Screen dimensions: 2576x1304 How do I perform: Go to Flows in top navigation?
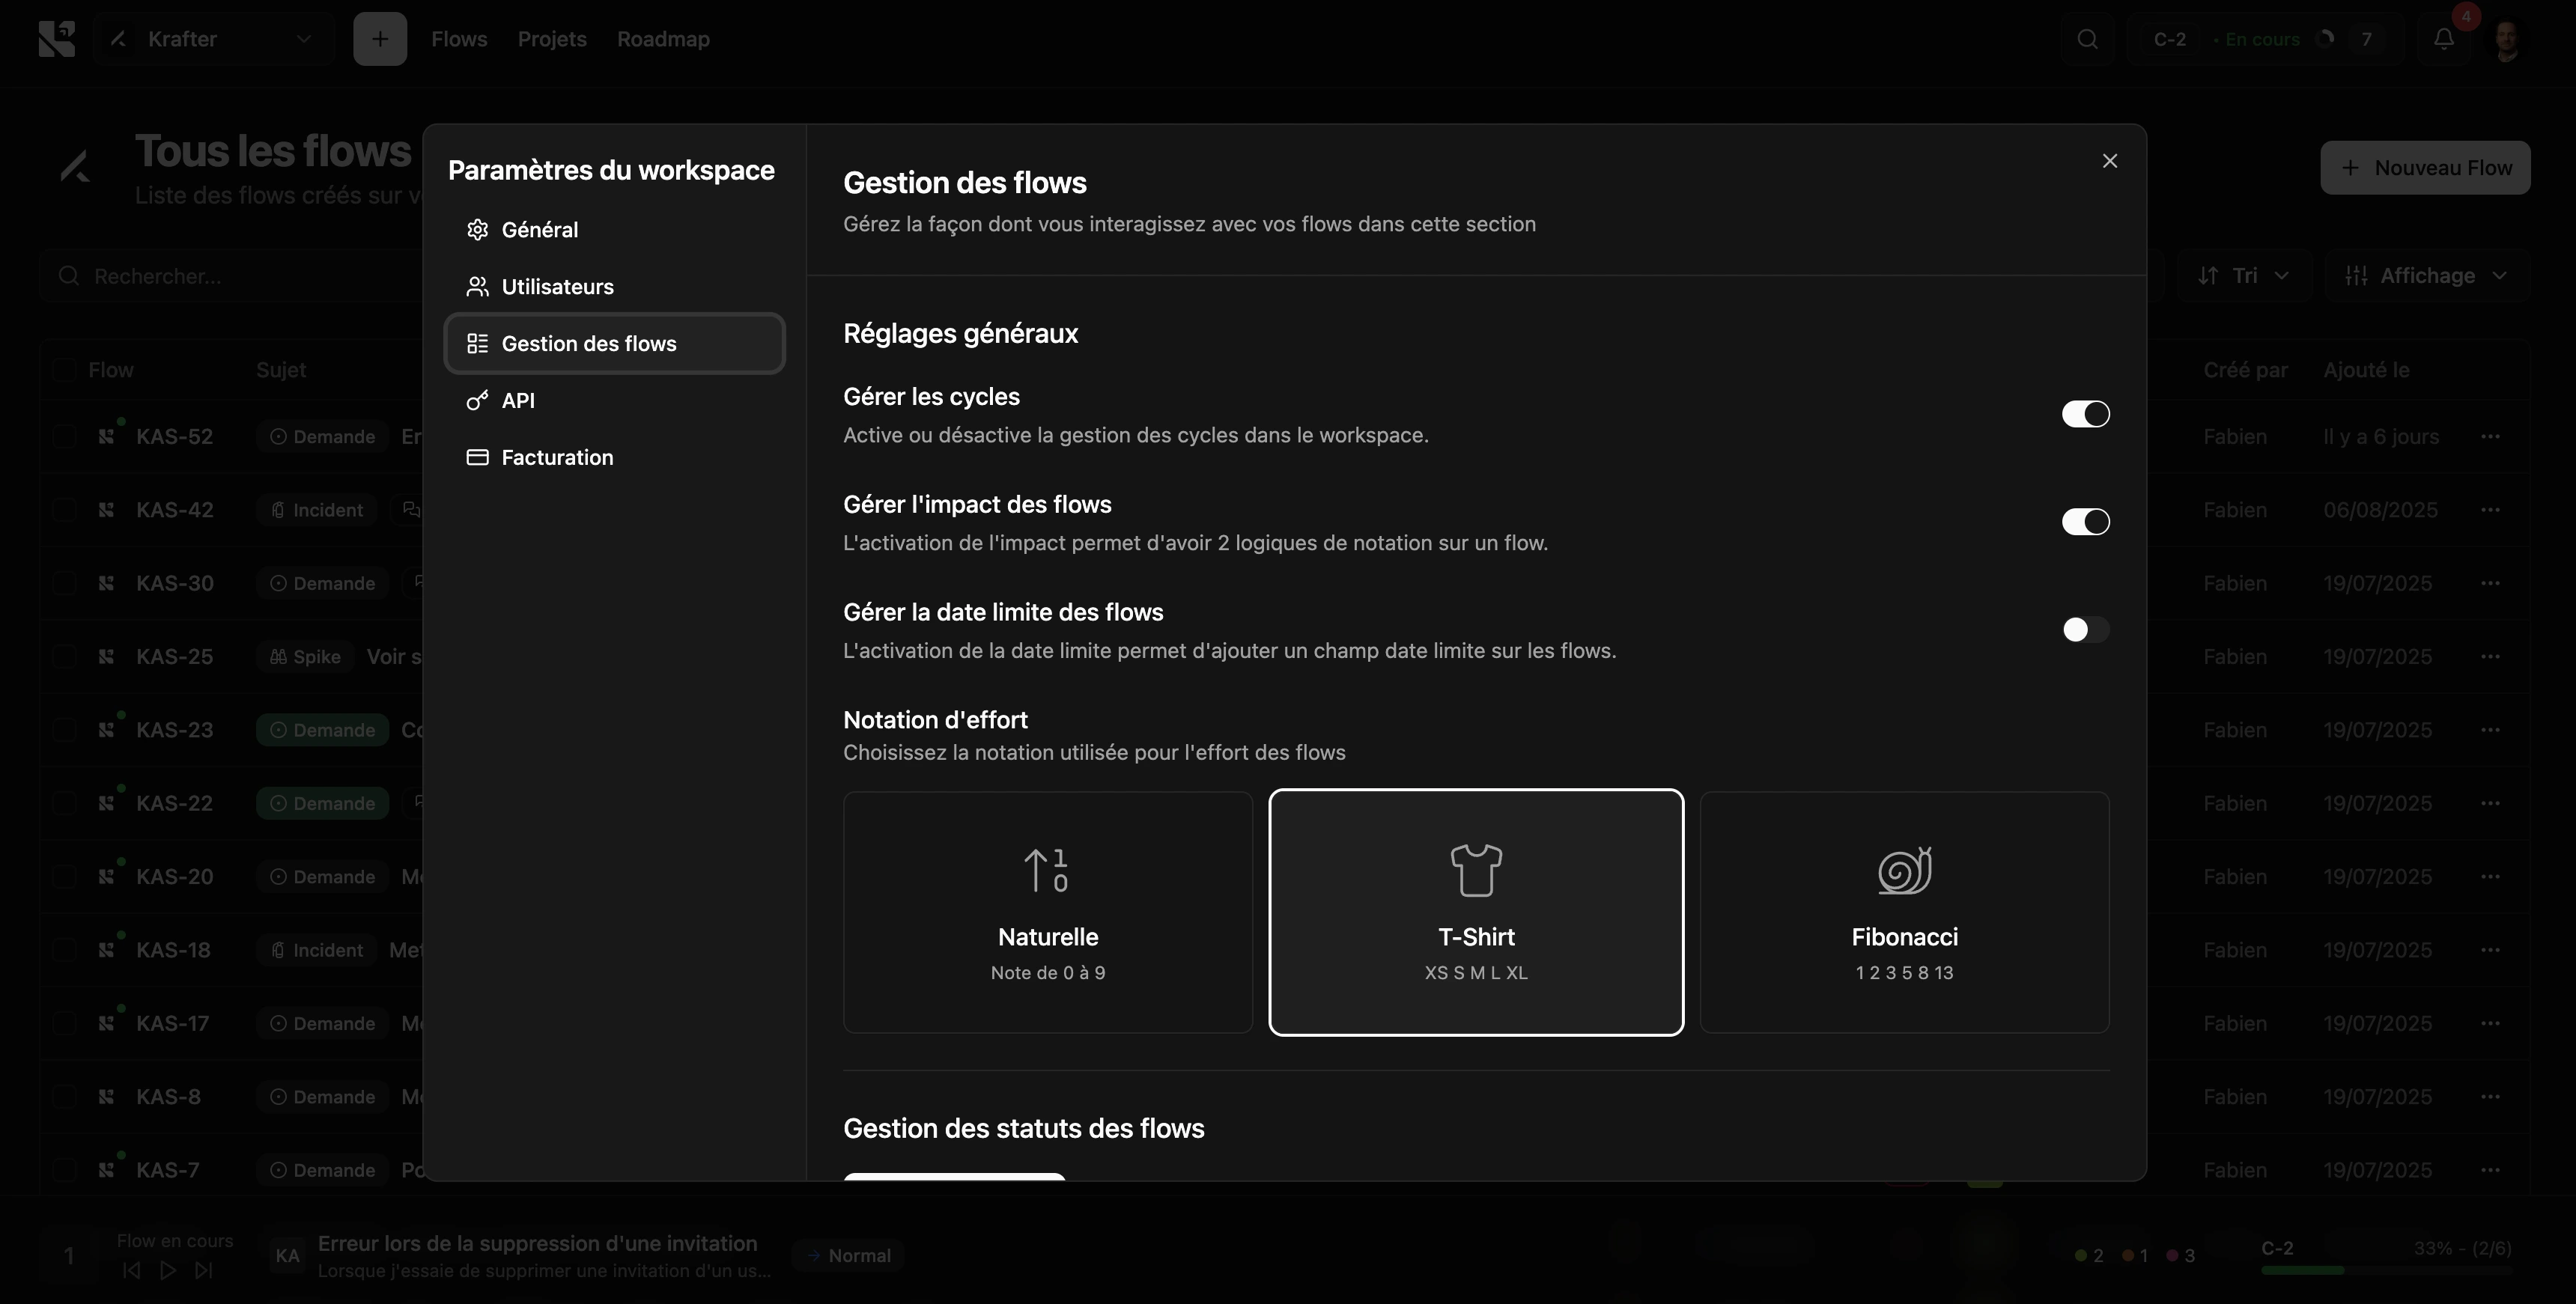click(x=459, y=39)
